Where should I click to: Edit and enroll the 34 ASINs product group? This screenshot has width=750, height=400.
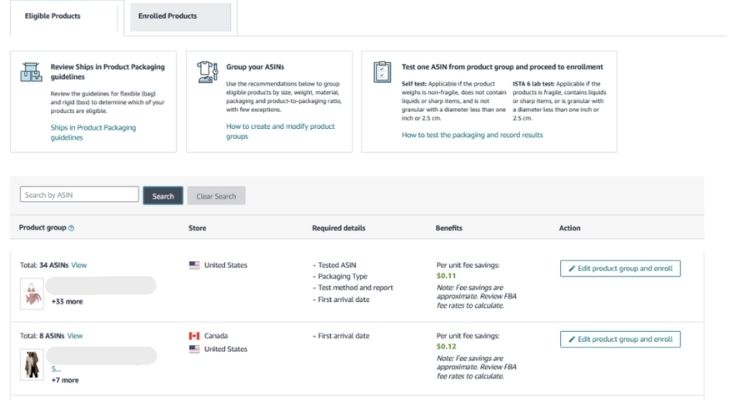click(x=620, y=268)
